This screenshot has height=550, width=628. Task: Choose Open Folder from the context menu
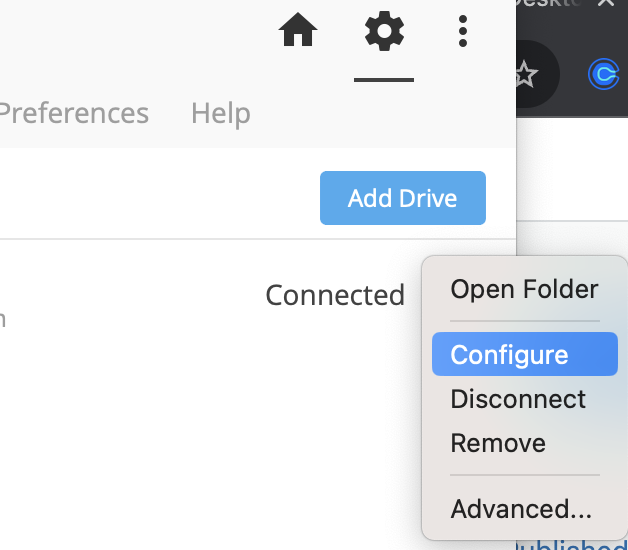pyautogui.click(x=524, y=290)
